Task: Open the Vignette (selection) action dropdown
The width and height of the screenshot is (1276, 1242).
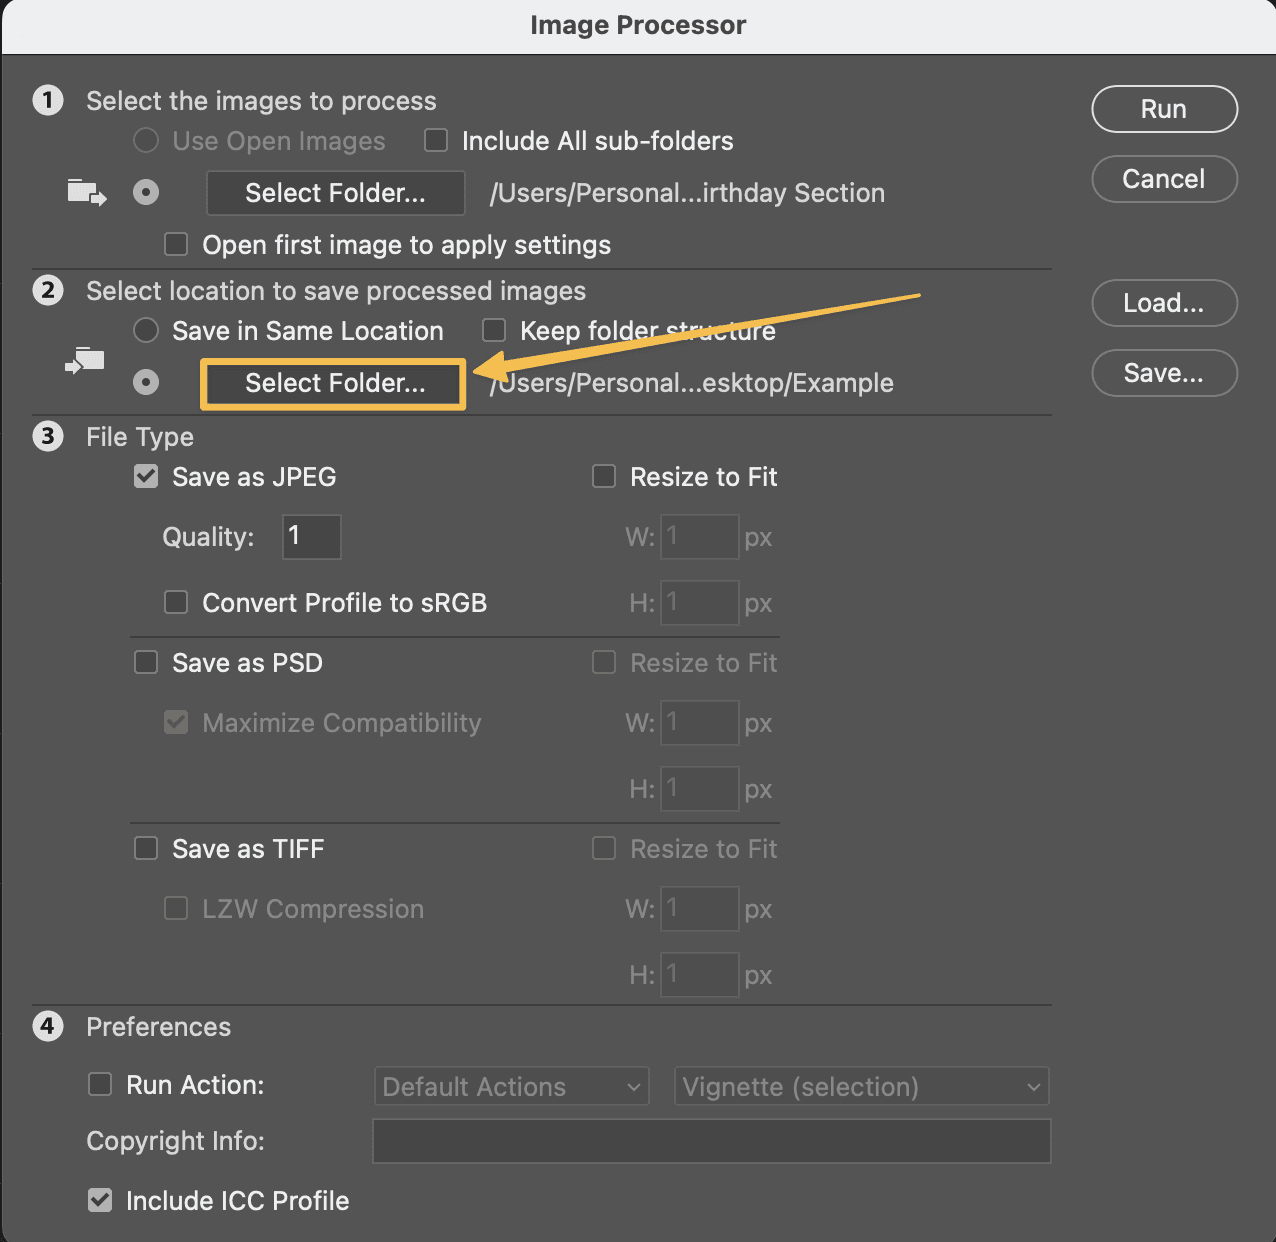Action: (x=861, y=1086)
